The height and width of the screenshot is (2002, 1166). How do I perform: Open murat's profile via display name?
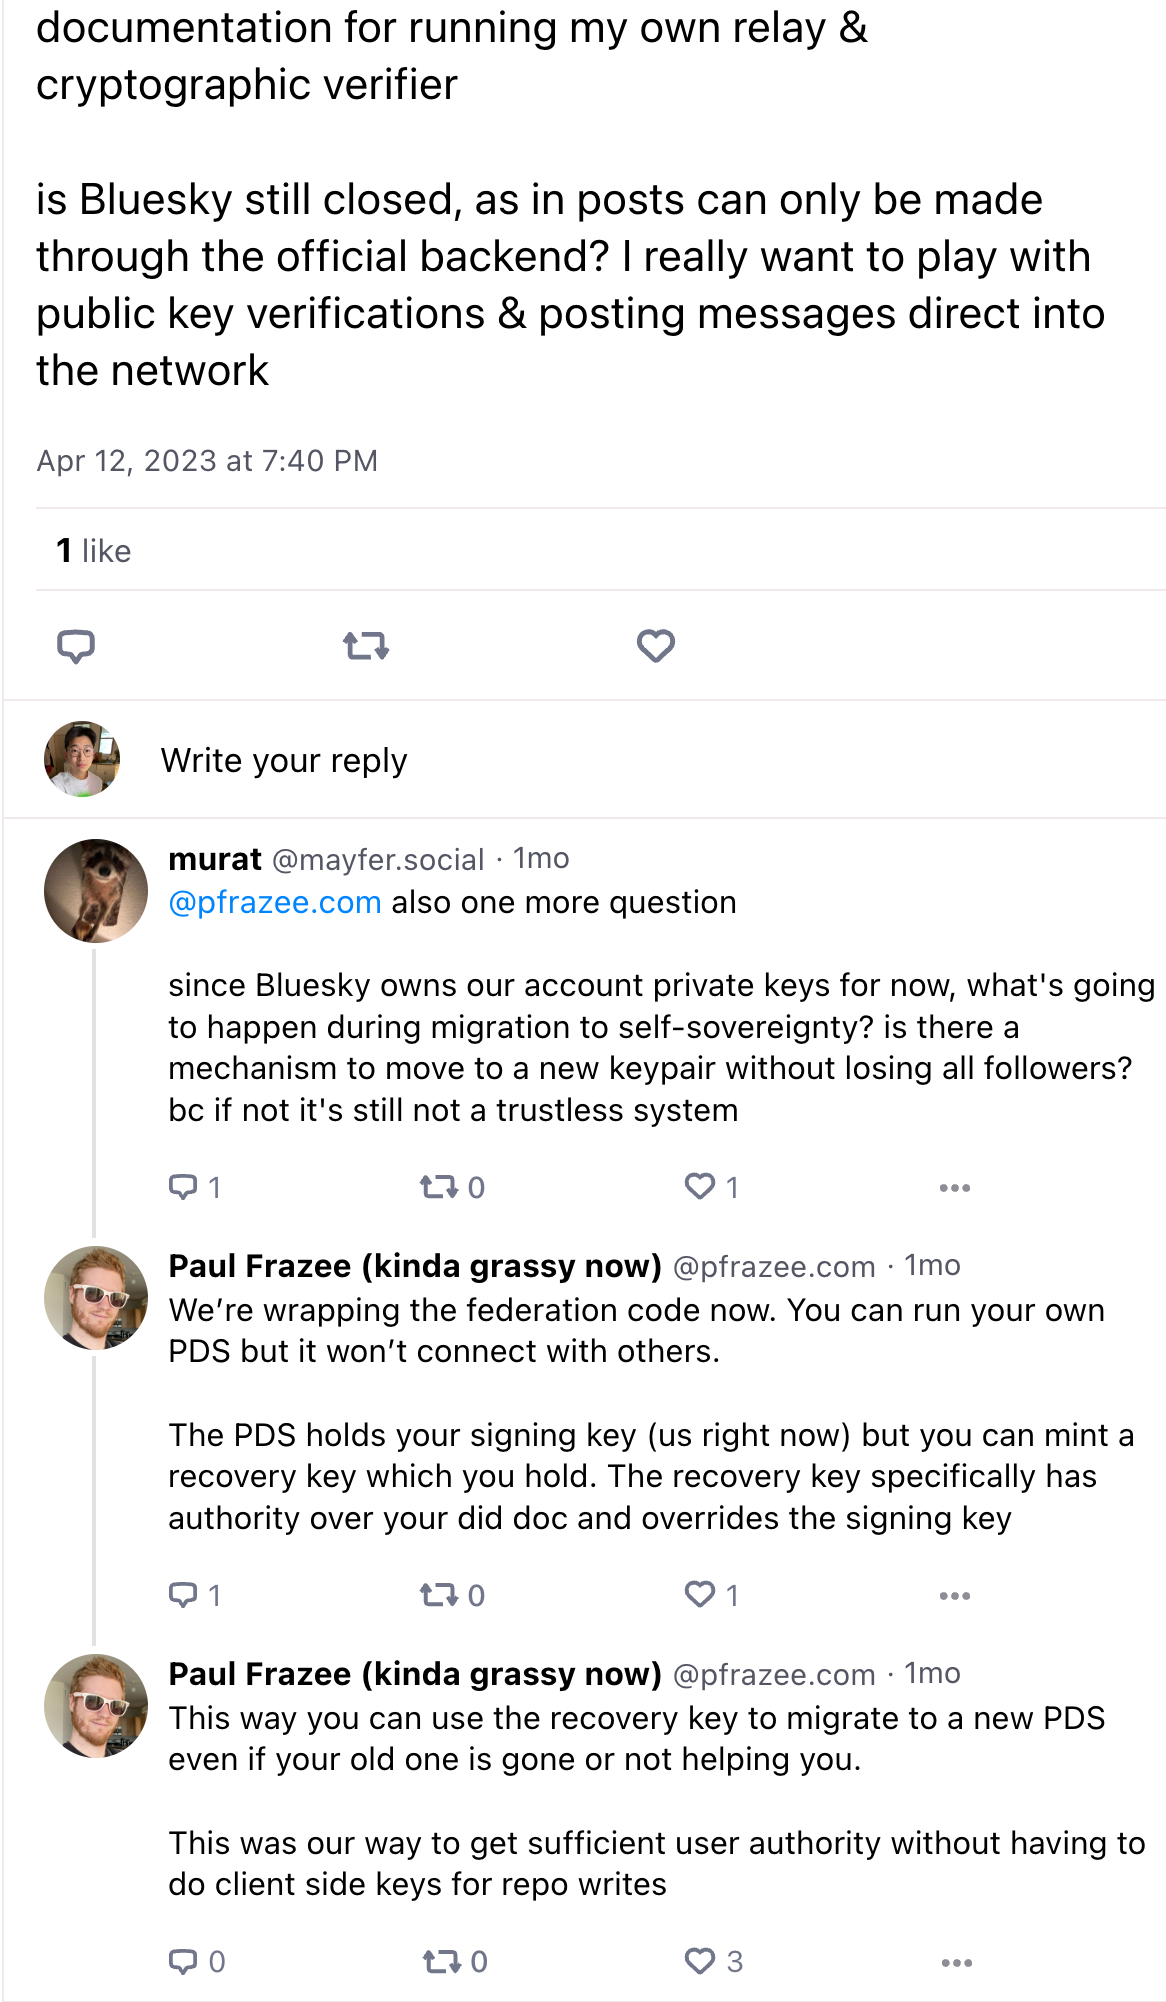point(215,859)
